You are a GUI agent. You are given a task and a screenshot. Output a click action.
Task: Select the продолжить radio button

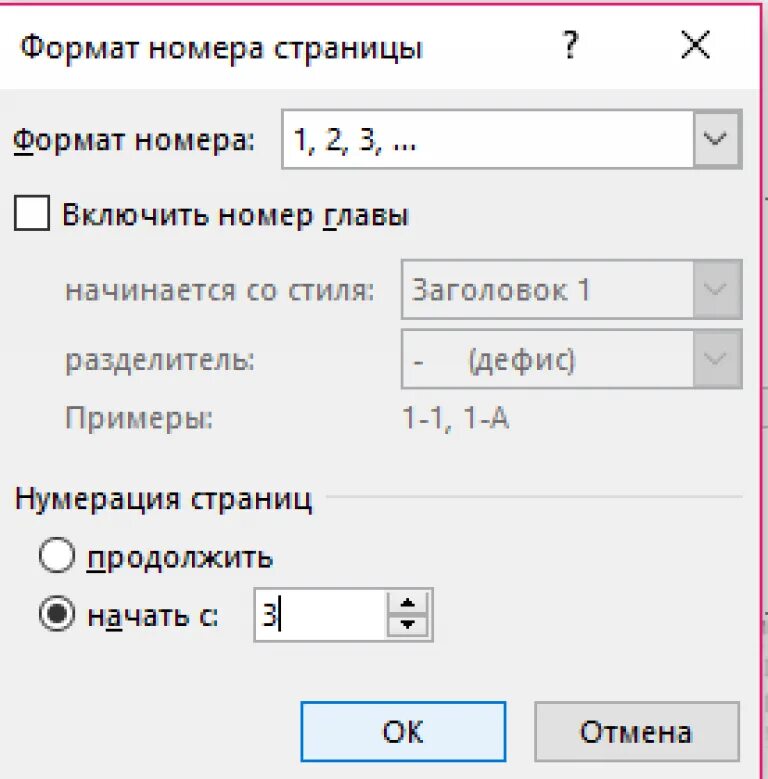[x=57, y=556]
